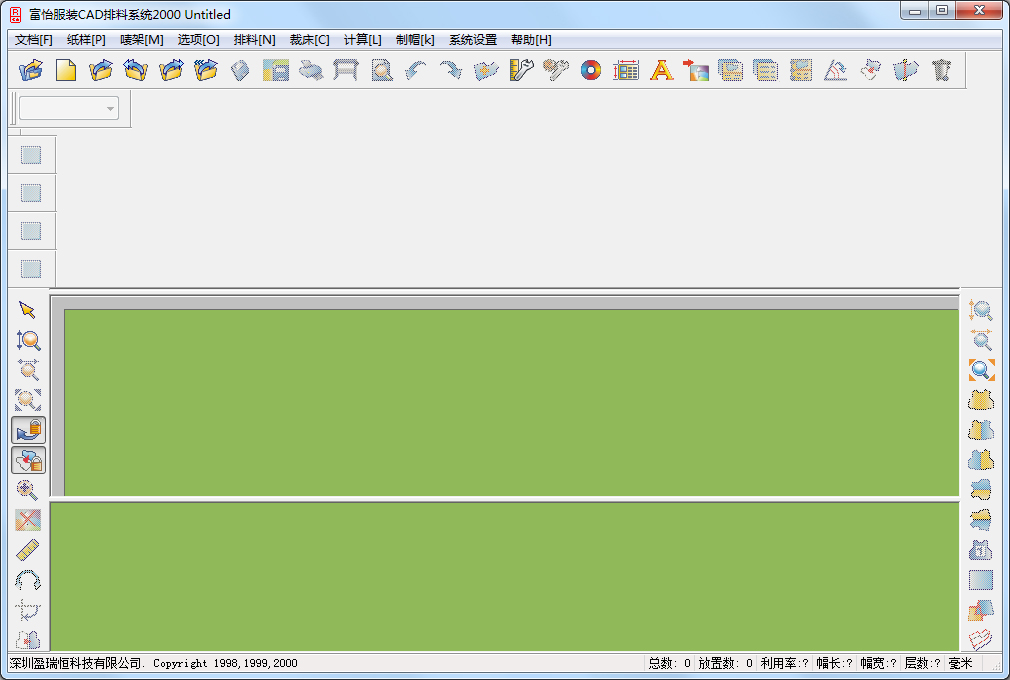Click the overlapping pieces icon on right
The image size is (1010, 680).
981,610
